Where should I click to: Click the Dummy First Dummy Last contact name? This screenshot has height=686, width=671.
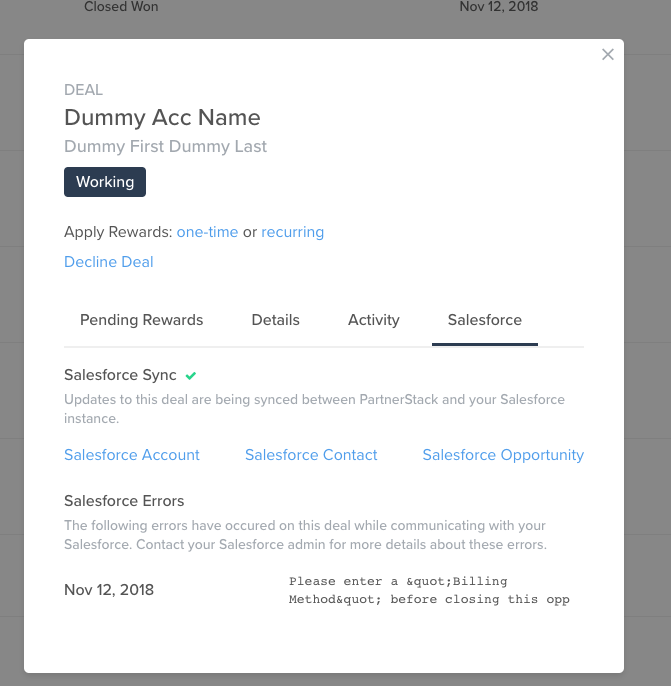tap(165, 147)
